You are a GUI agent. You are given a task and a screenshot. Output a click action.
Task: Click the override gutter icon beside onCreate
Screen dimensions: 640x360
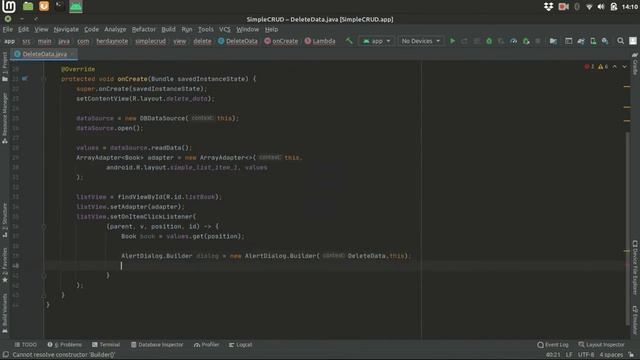coord(25,78)
